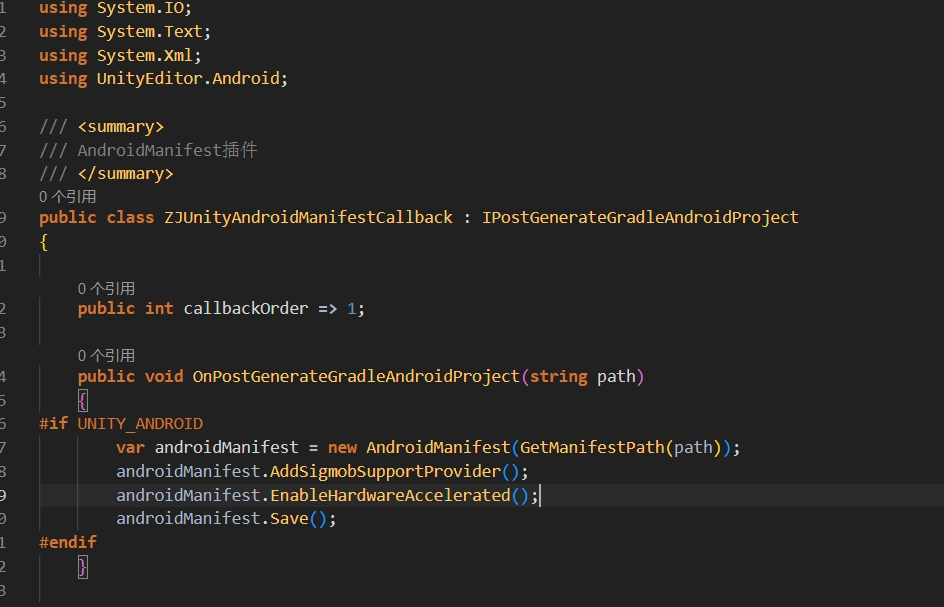The height and width of the screenshot is (607, 944).
Task: Click the AndroidManifest constructor after new keyword
Action: [438, 447]
